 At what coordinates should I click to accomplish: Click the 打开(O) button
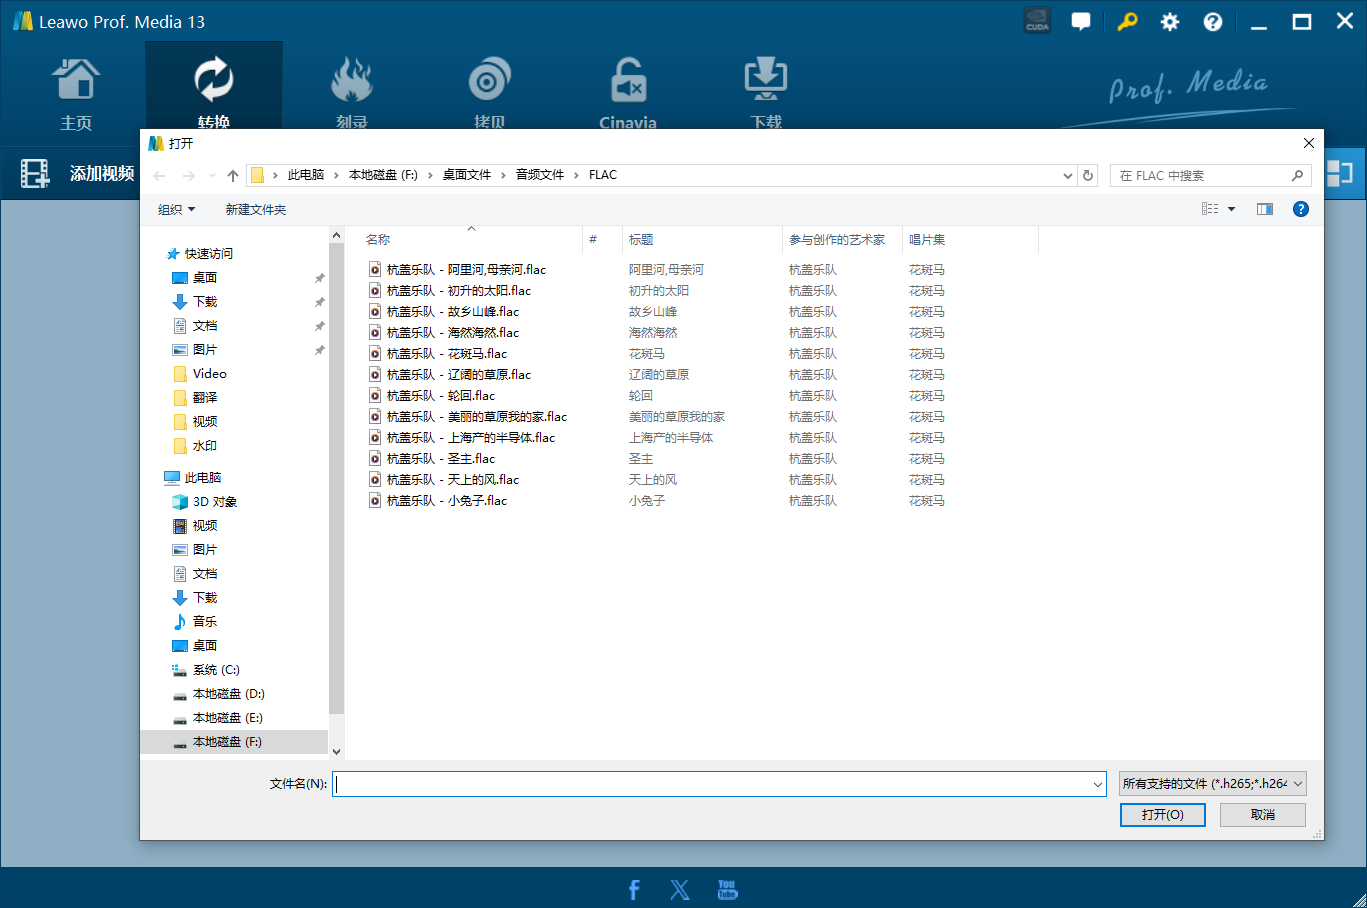1162,814
